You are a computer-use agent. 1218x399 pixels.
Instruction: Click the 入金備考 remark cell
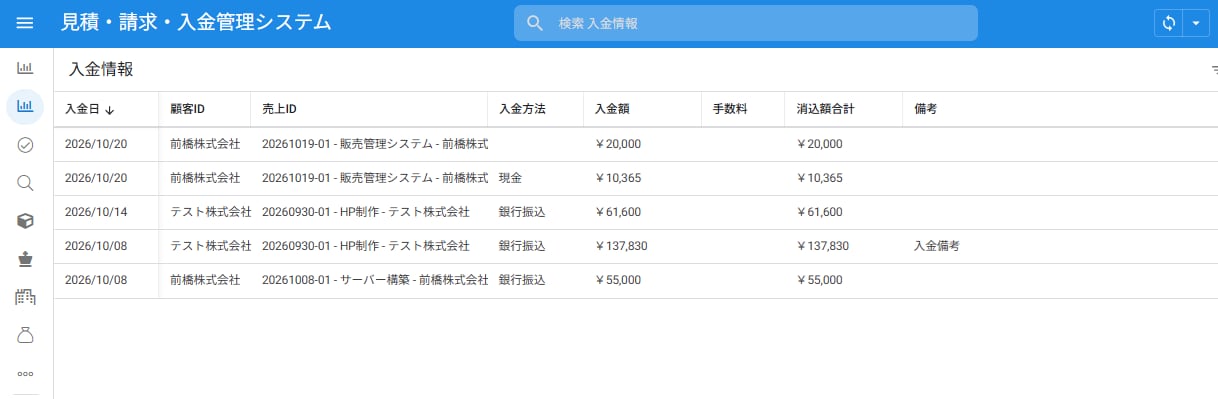click(x=937, y=246)
